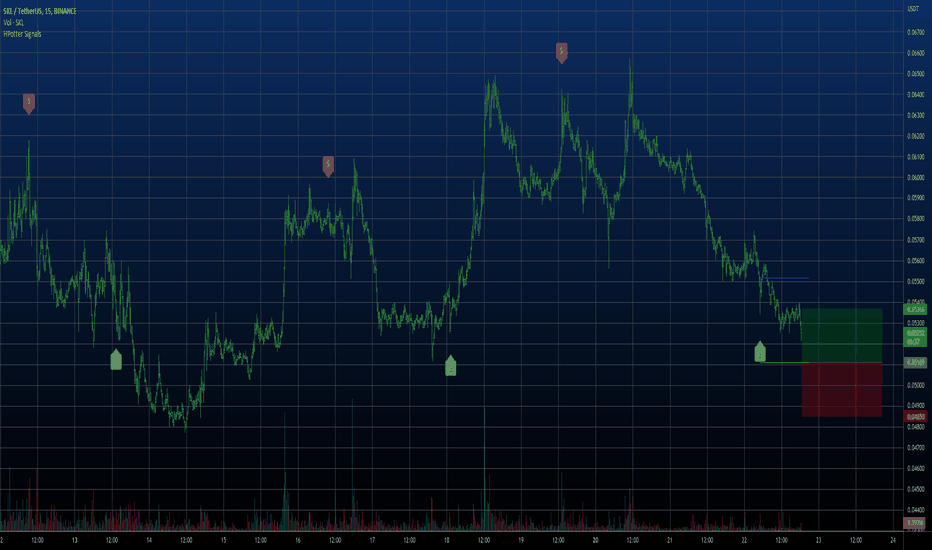932x550 pixels.
Task: Click the red stop price label on price axis
Action: [x=915, y=416]
